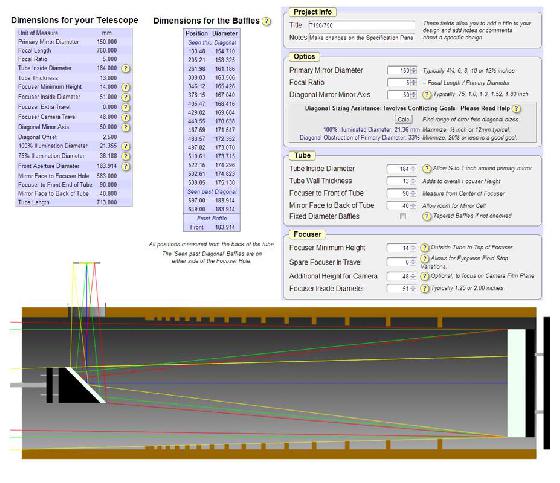Viewport: 560px width, 483px height.
Task: Click Primary Mirror Diameter spinner arrows
Action: [414, 71]
